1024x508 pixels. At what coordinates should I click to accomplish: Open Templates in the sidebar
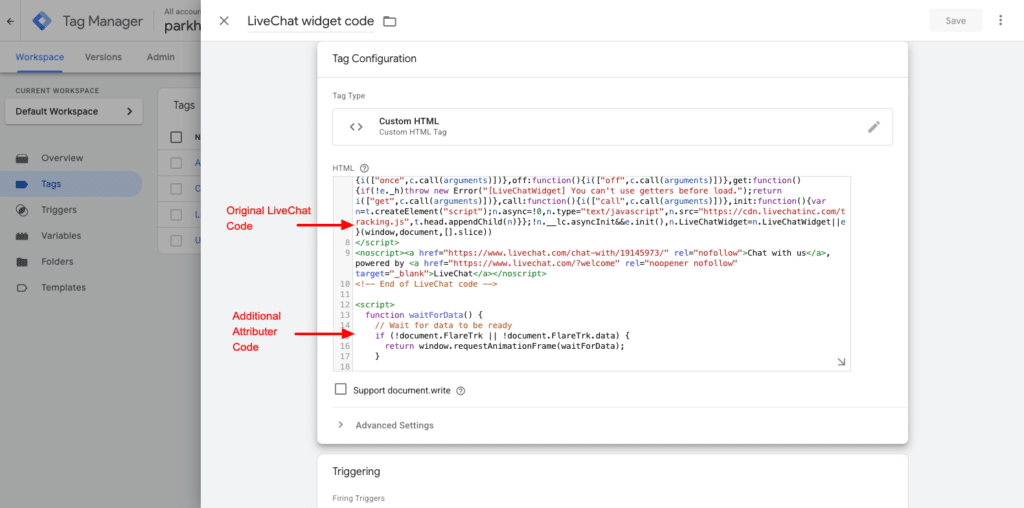[63, 287]
